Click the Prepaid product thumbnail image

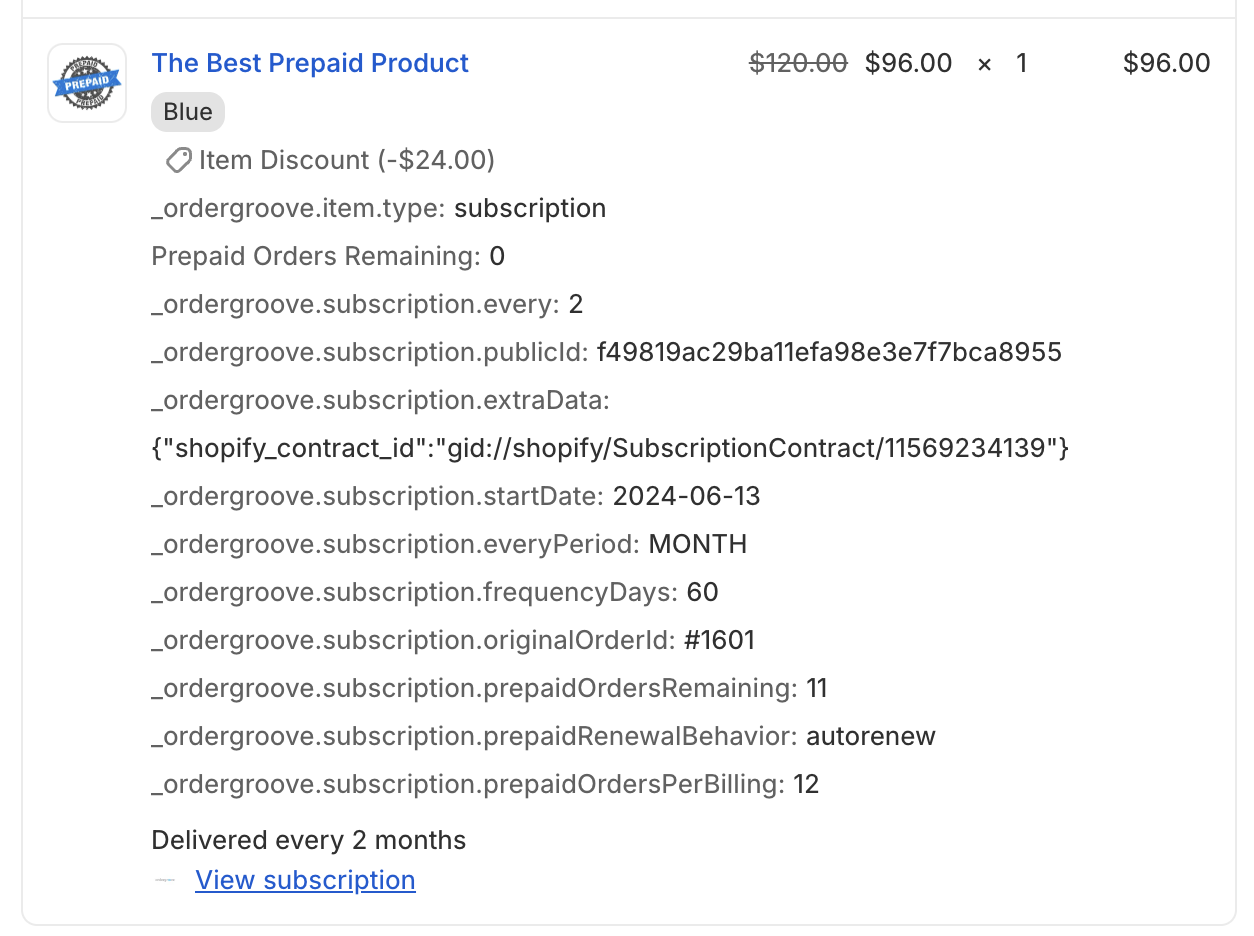[x=87, y=83]
